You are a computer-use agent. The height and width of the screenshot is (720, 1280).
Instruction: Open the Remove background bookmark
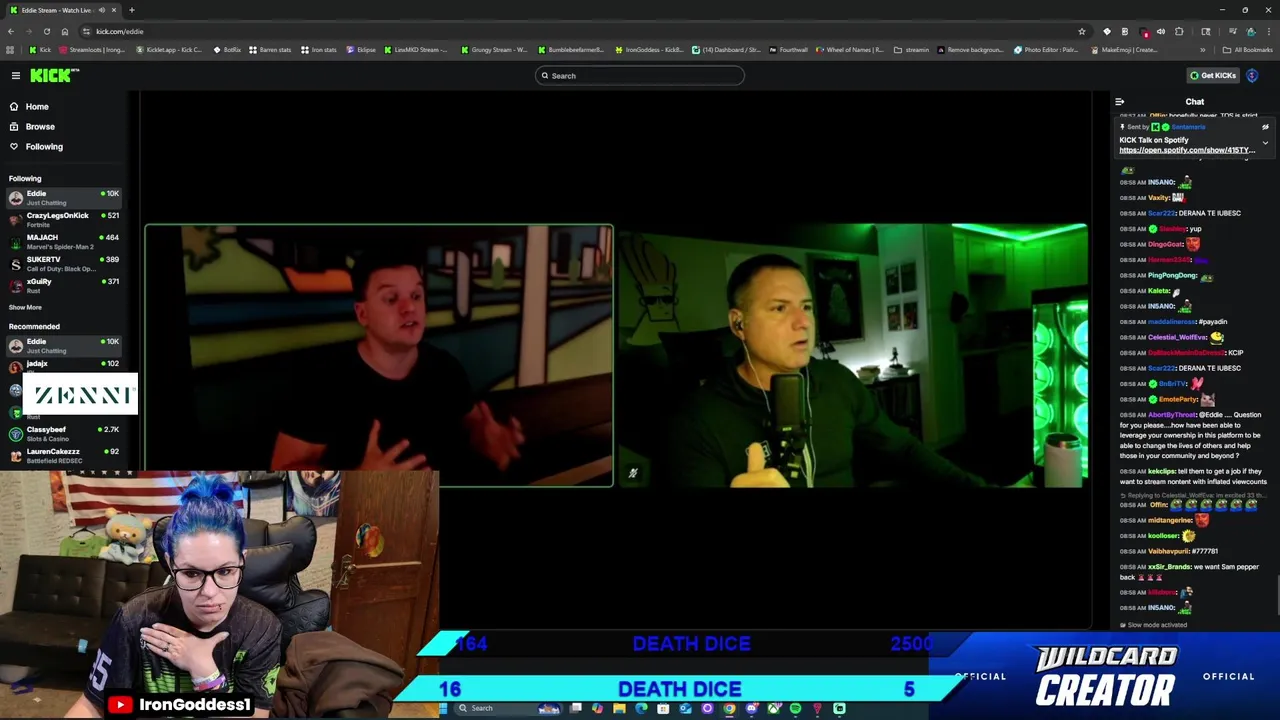(970, 50)
